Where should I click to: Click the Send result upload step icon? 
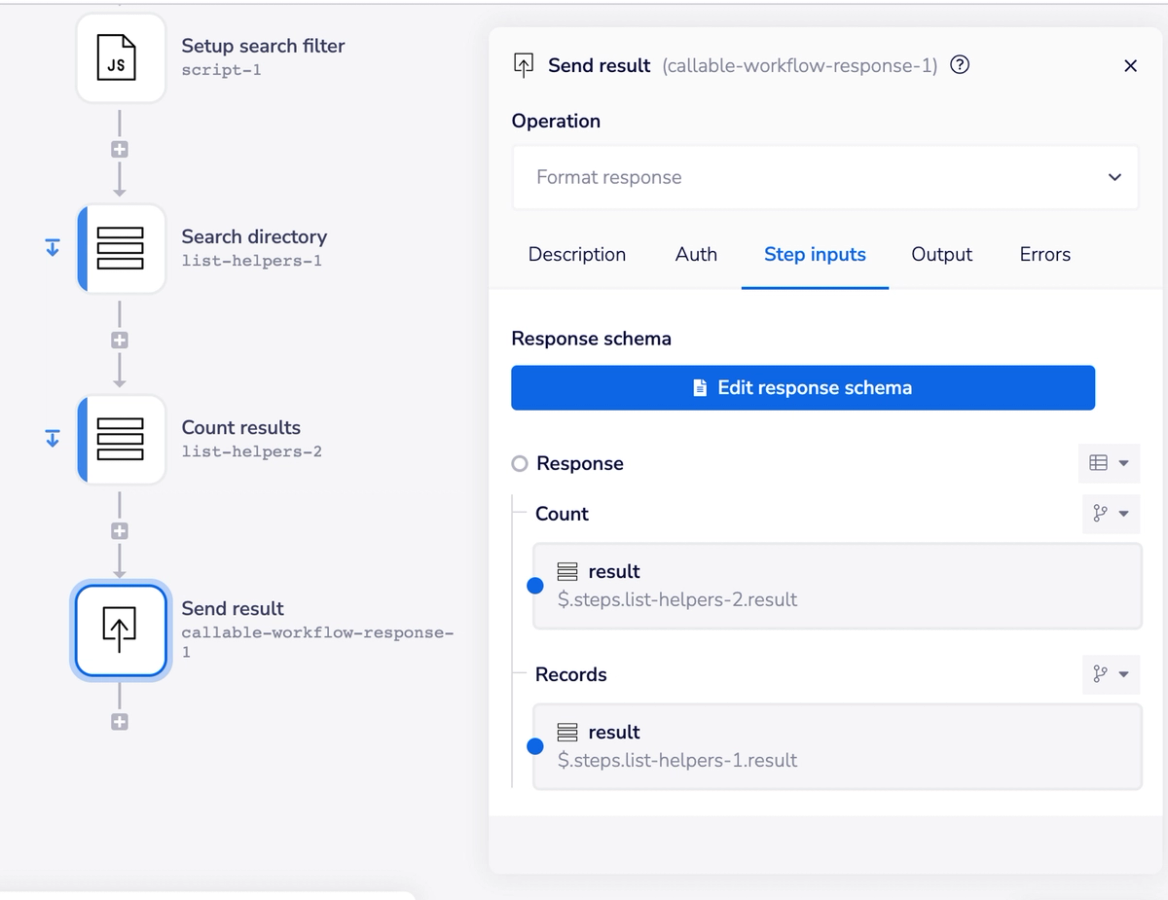coord(120,631)
